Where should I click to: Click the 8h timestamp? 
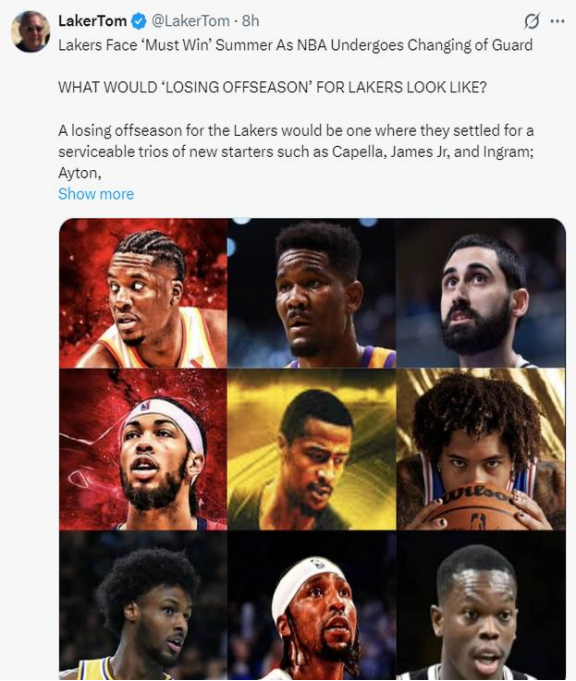tap(250, 21)
